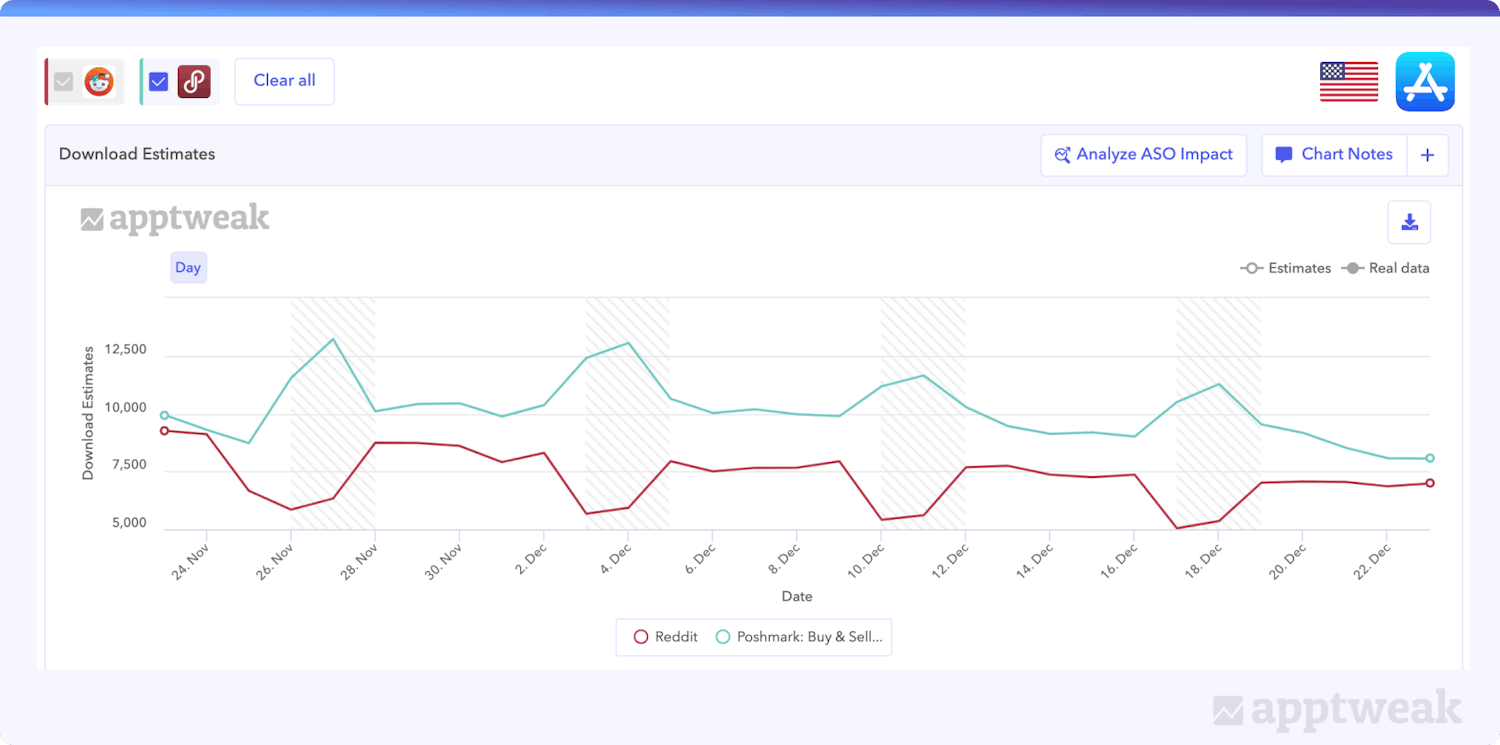Select the Day granularity option
The image size is (1500, 745).
[188, 267]
